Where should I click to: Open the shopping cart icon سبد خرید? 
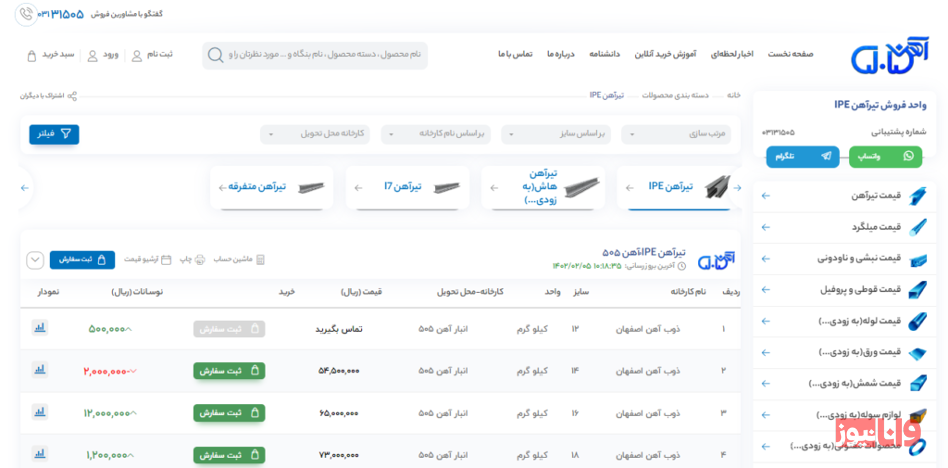(x=32, y=56)
